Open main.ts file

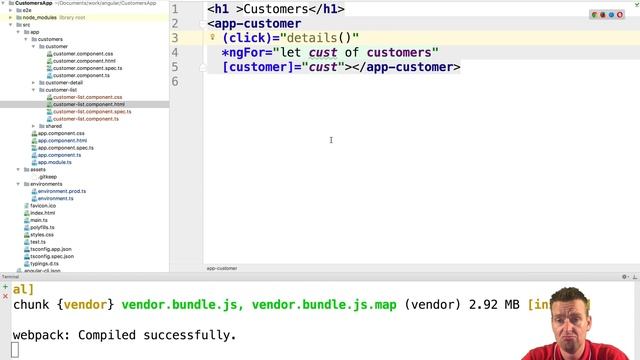pos(38,220)
